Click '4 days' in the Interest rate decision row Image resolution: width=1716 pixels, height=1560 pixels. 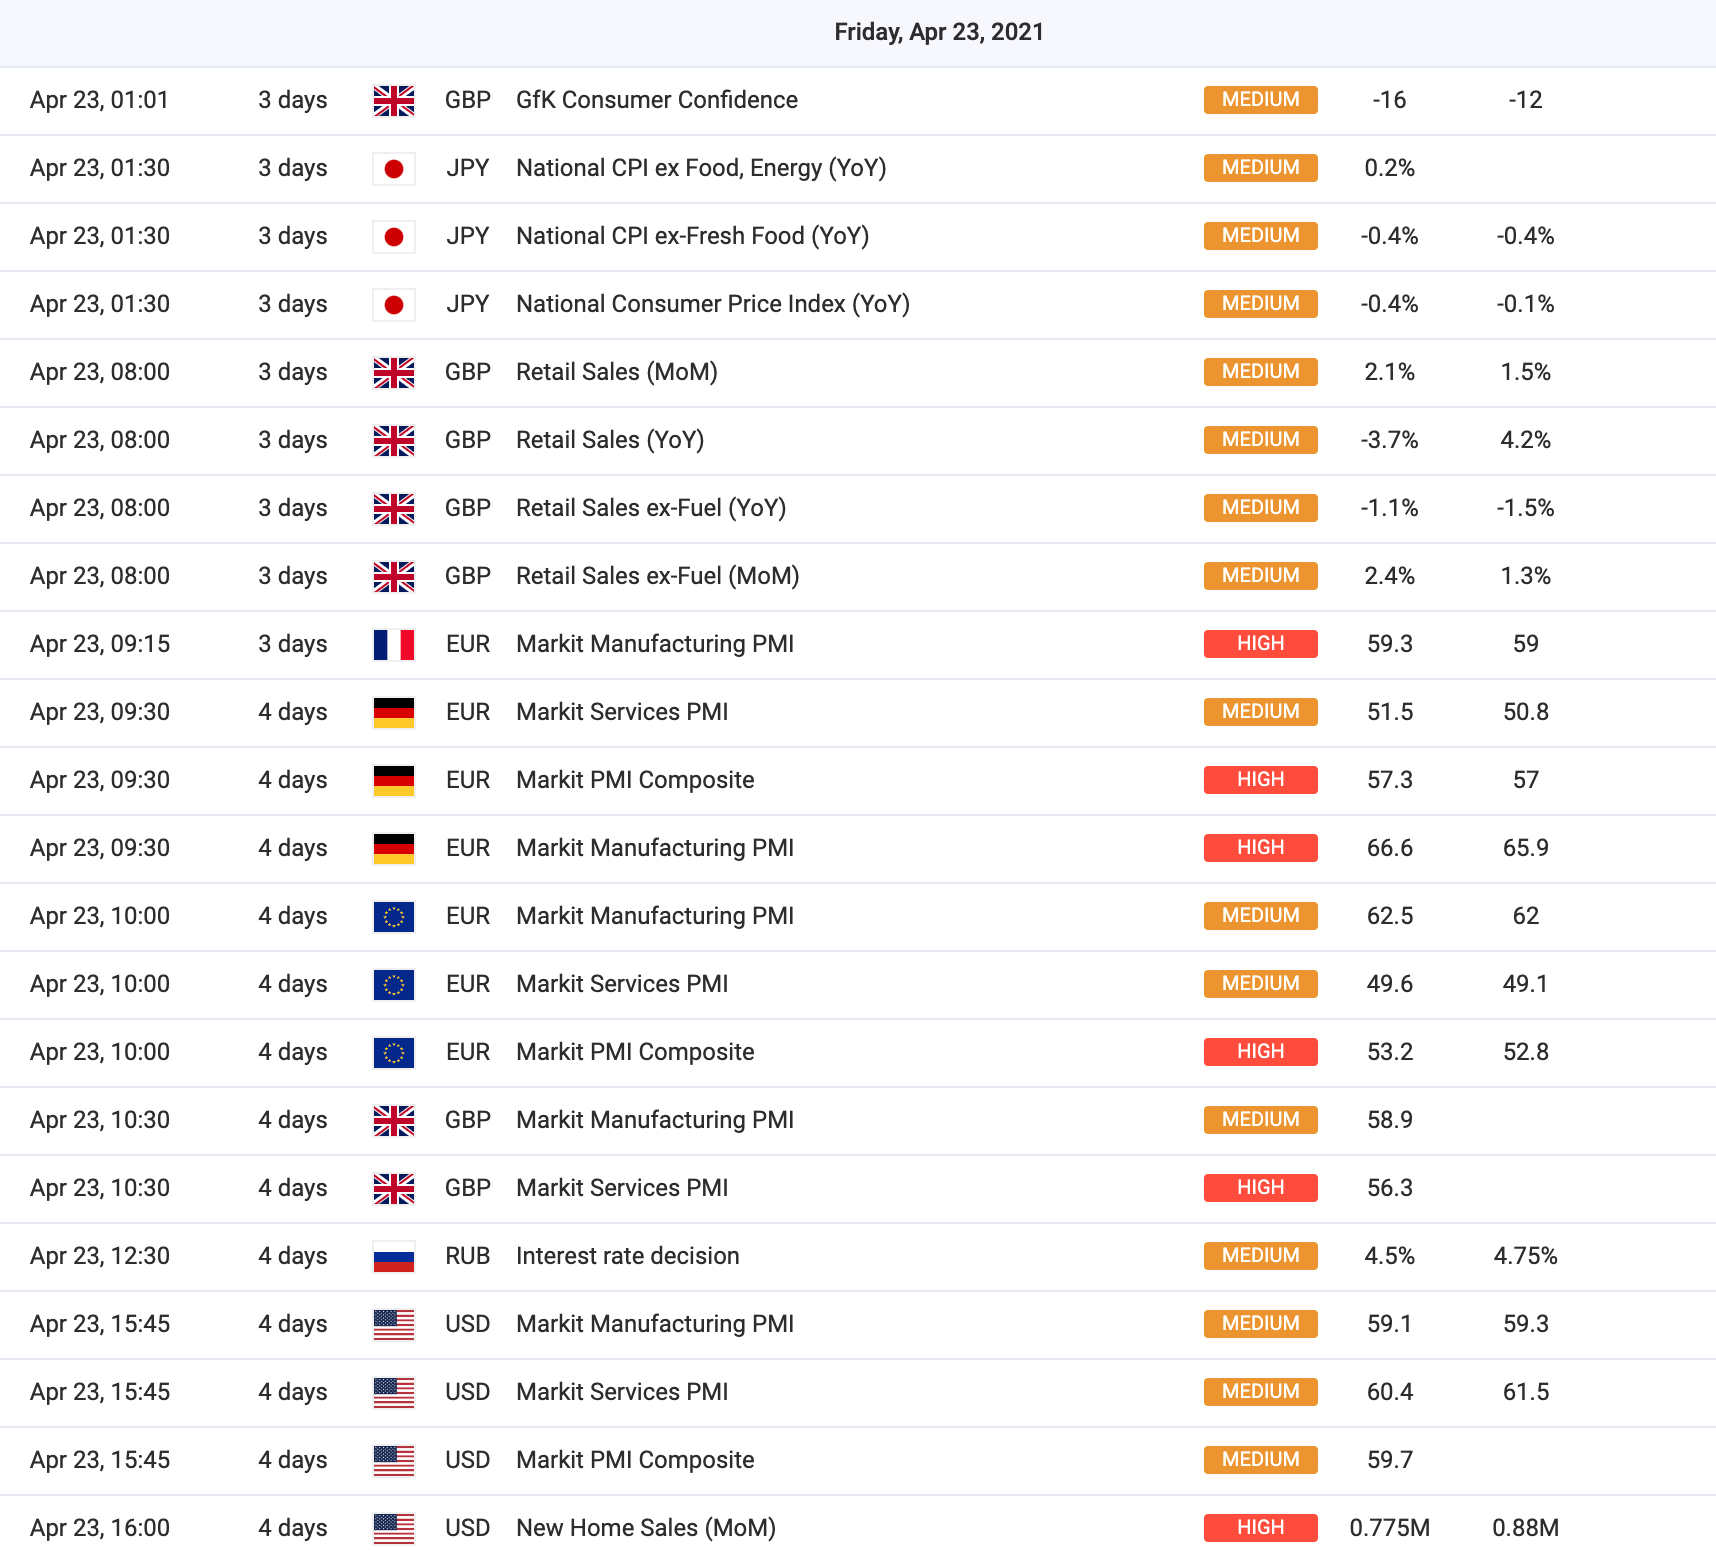292,1256
